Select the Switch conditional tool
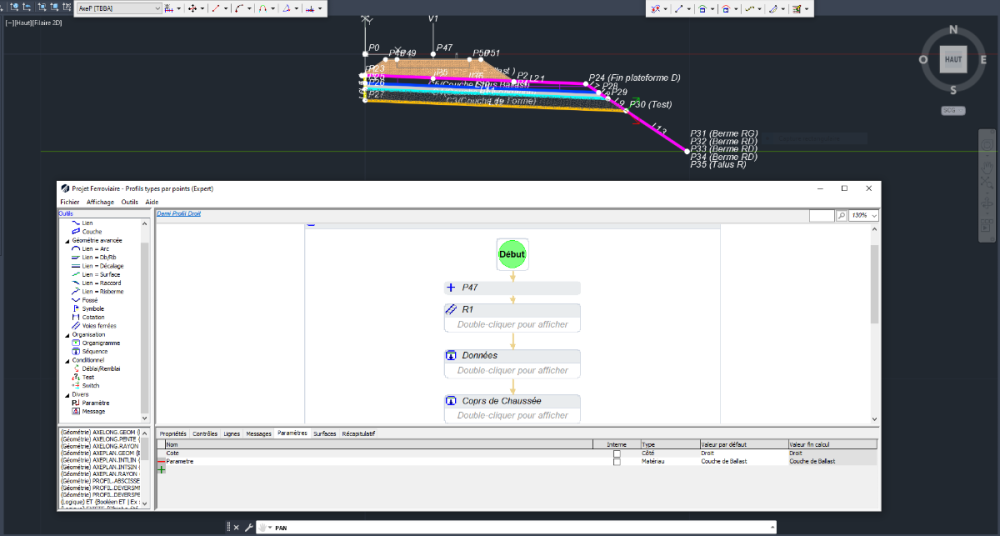This screenshot has height=536, width=1000. click(85, 385)
